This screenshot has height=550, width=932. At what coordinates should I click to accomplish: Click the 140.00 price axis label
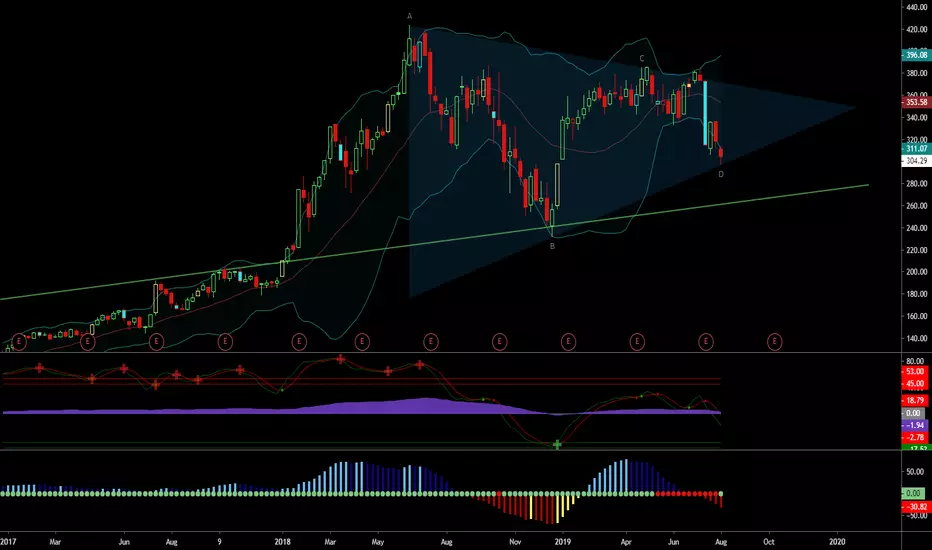(x=917, y=338)
